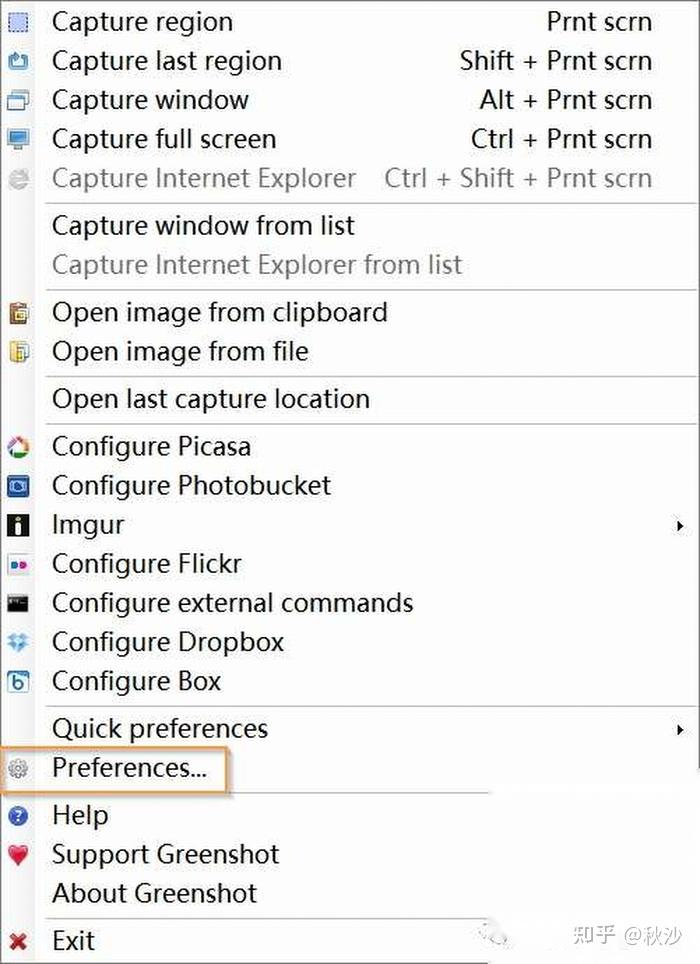Click the Photobucket icon
Image resolution: width=700 pixels, height=964 pixels.
pyautogui.click(x=18, y=486)
